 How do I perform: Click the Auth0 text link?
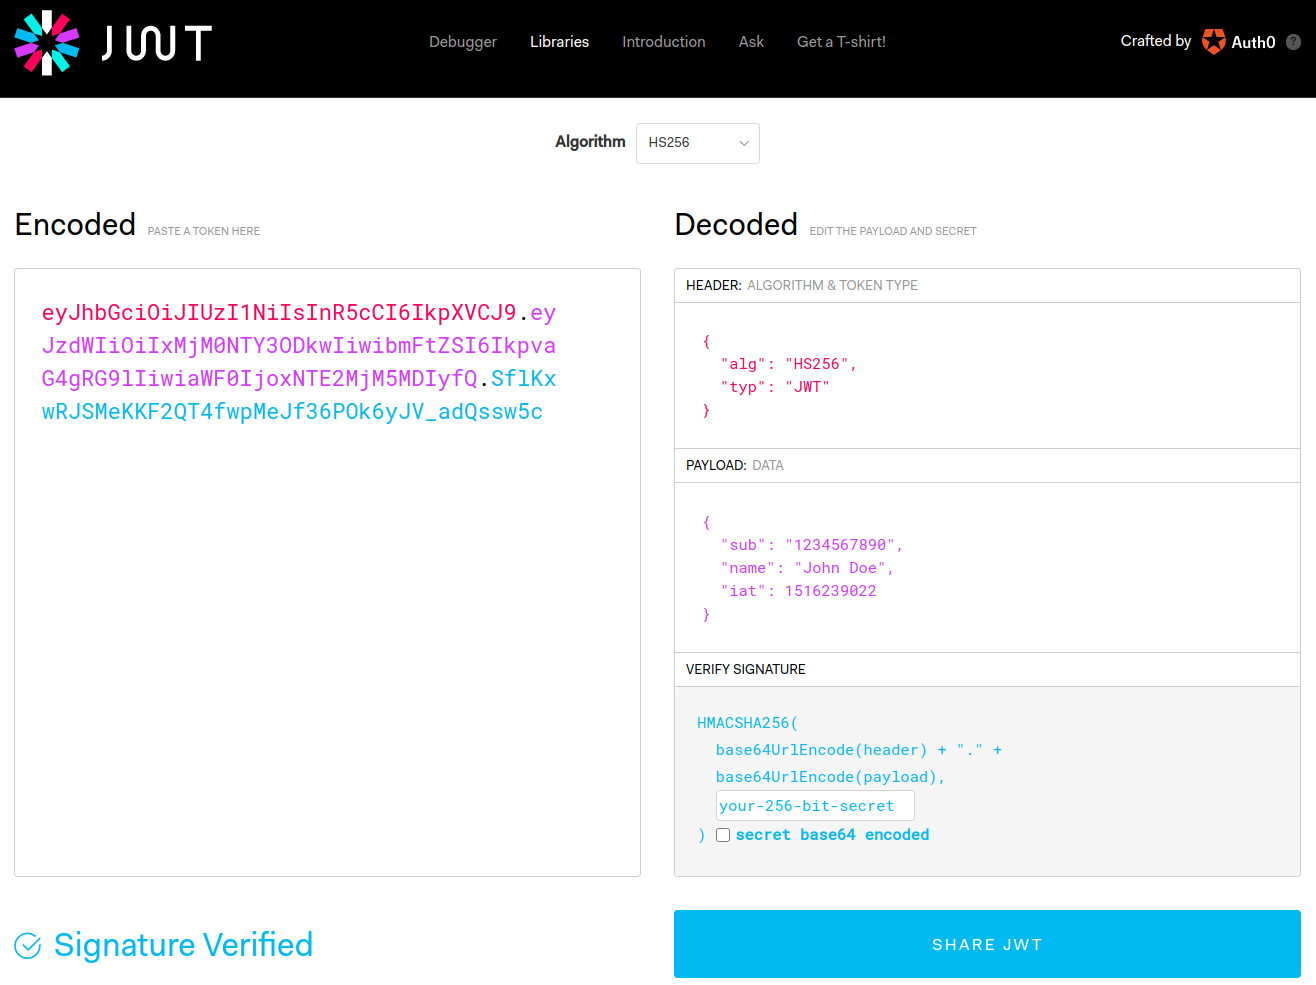point(1253,42)
